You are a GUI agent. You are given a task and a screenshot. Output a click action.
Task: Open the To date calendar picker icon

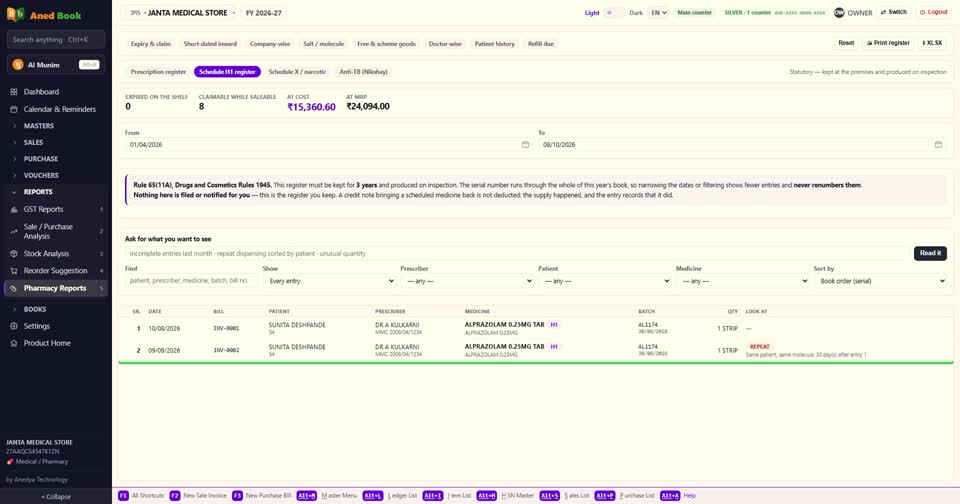(x=938, y=145)
